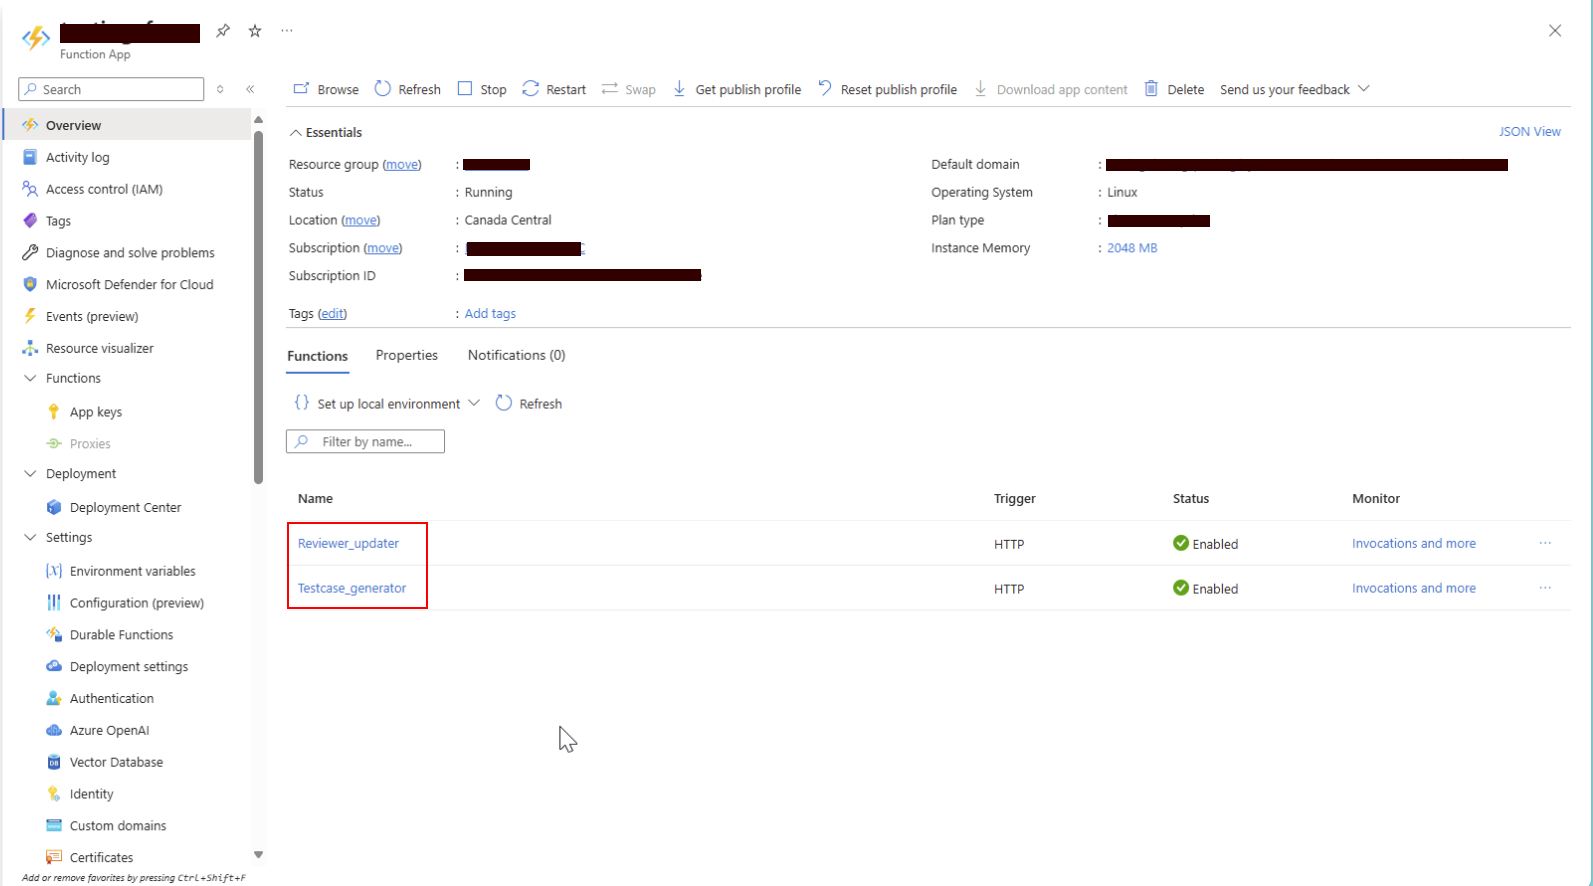Click the Configuration (preview) icon
The image size is (1593, 886).
(x=54, y=603)
